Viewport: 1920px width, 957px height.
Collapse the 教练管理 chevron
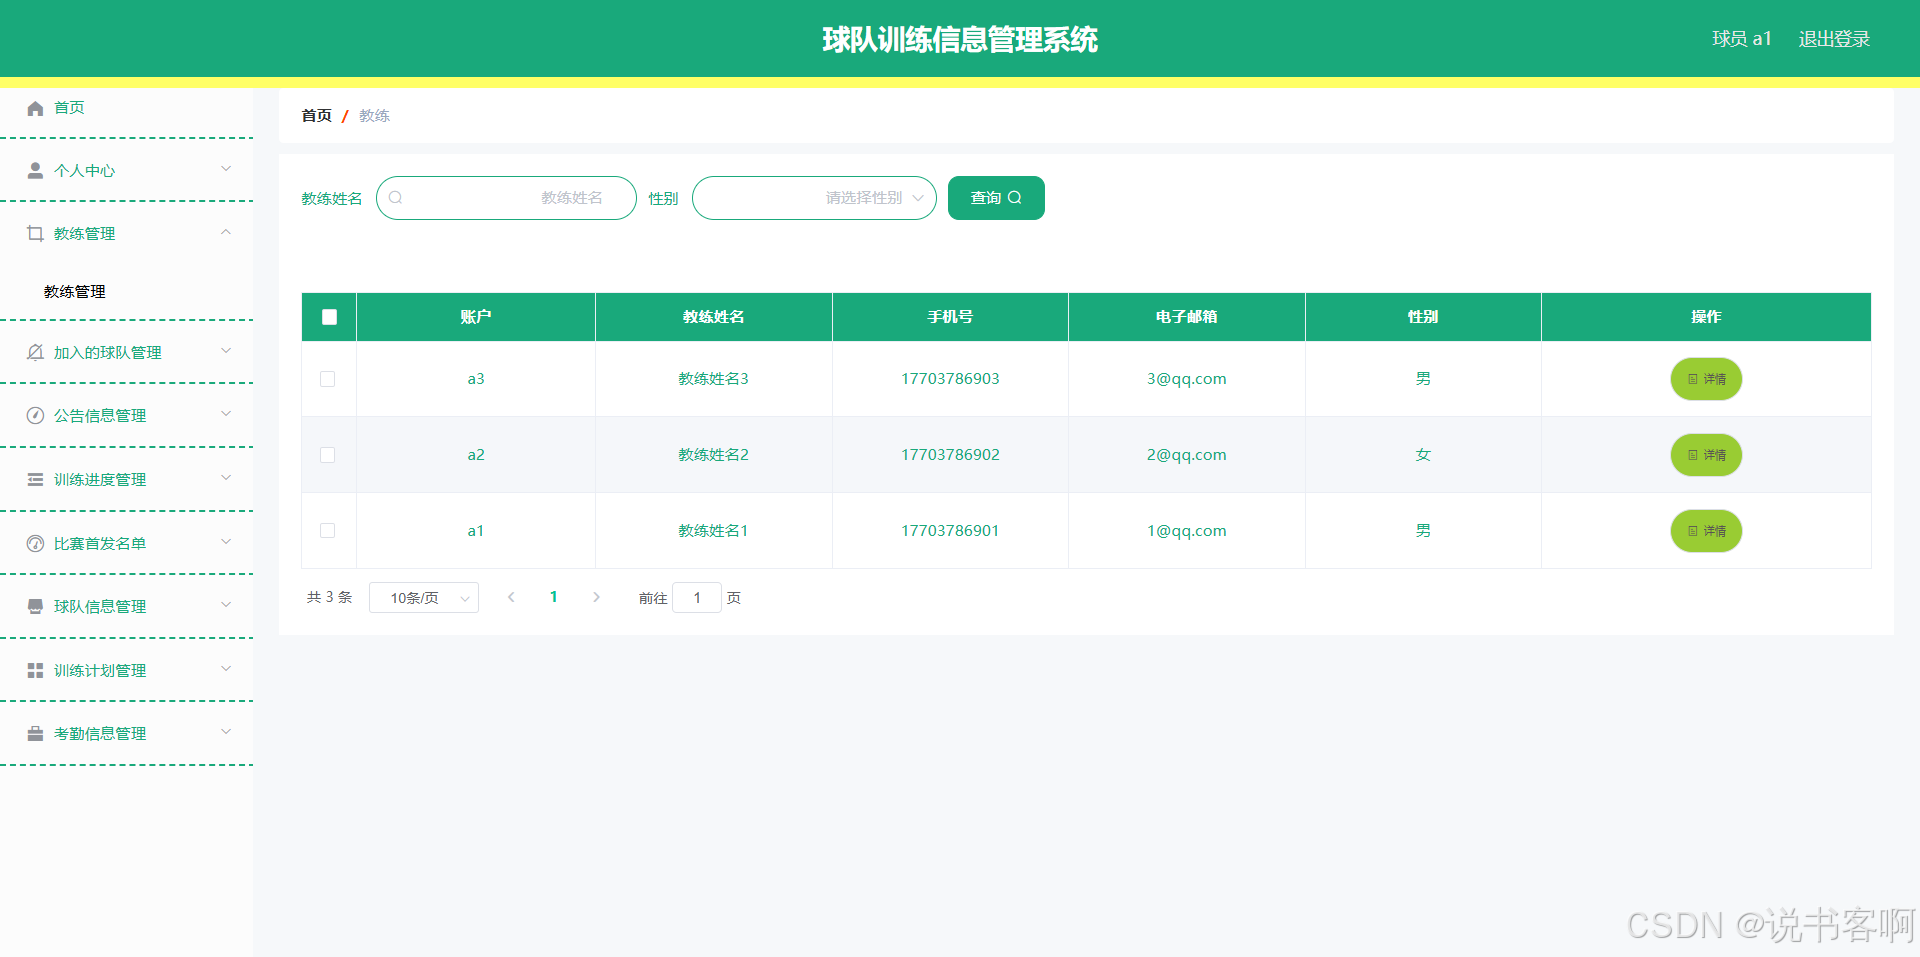click(226, 232)
